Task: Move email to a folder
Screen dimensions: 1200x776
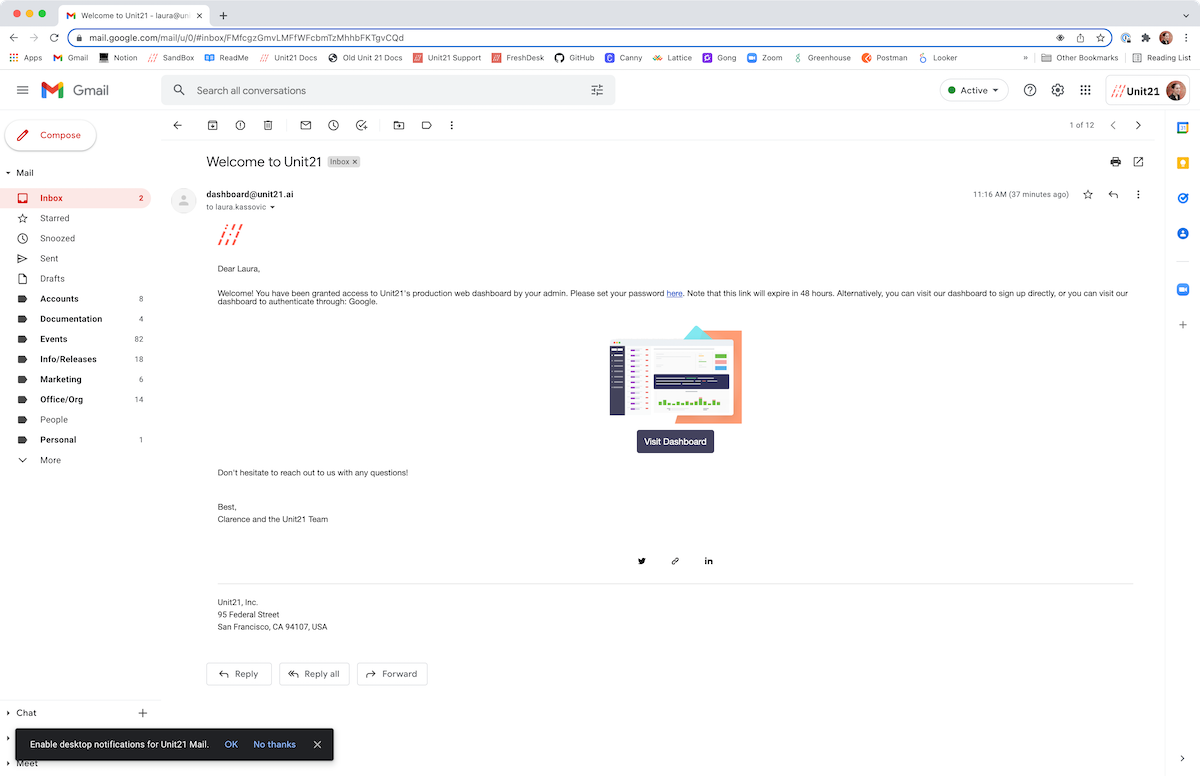Action: tap(399, 125)
